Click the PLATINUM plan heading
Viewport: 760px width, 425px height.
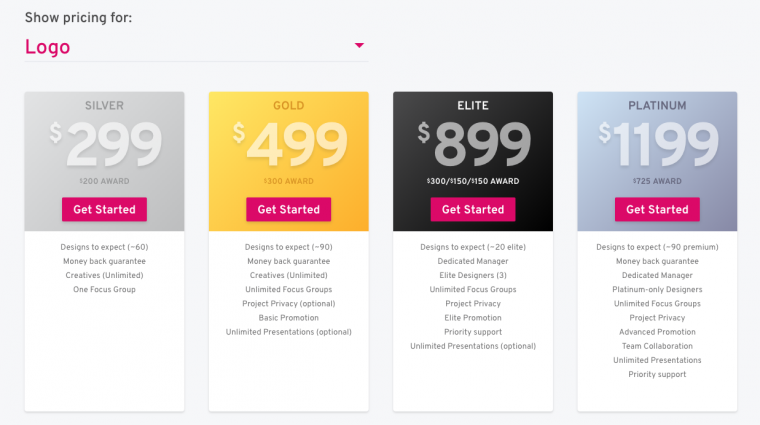tap(657, 105)
